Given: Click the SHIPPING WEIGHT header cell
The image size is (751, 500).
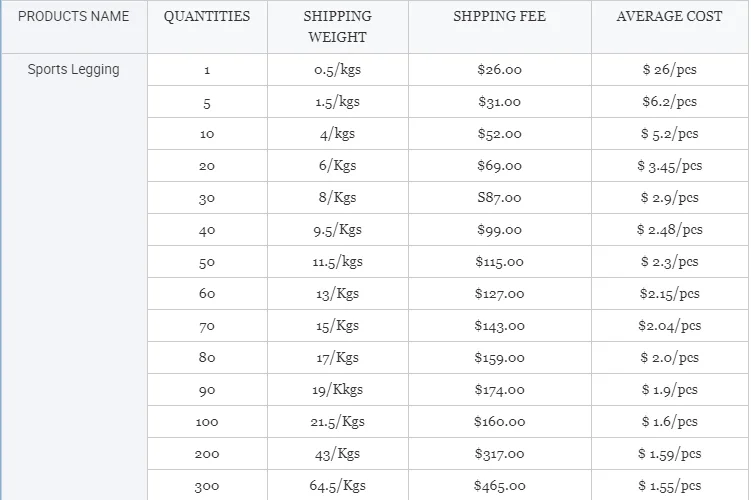Looking at the screenshot, I should [337, 27].
